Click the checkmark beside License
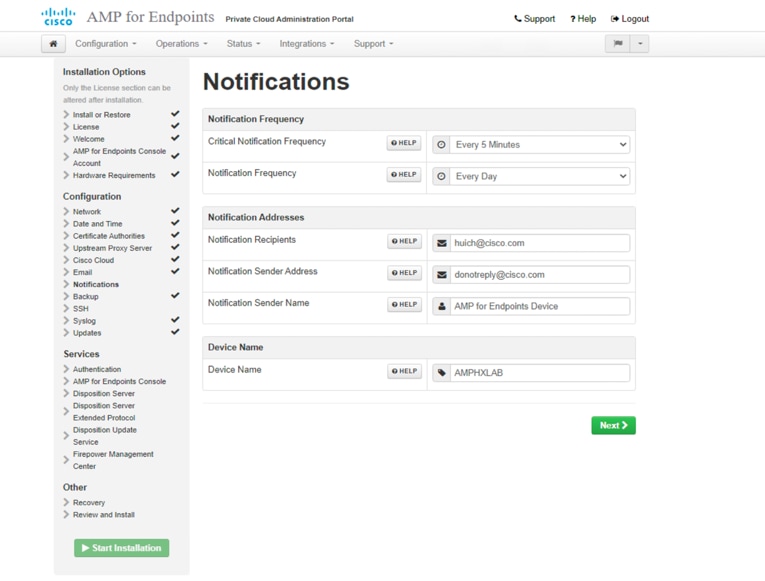 tap(175, 126)
